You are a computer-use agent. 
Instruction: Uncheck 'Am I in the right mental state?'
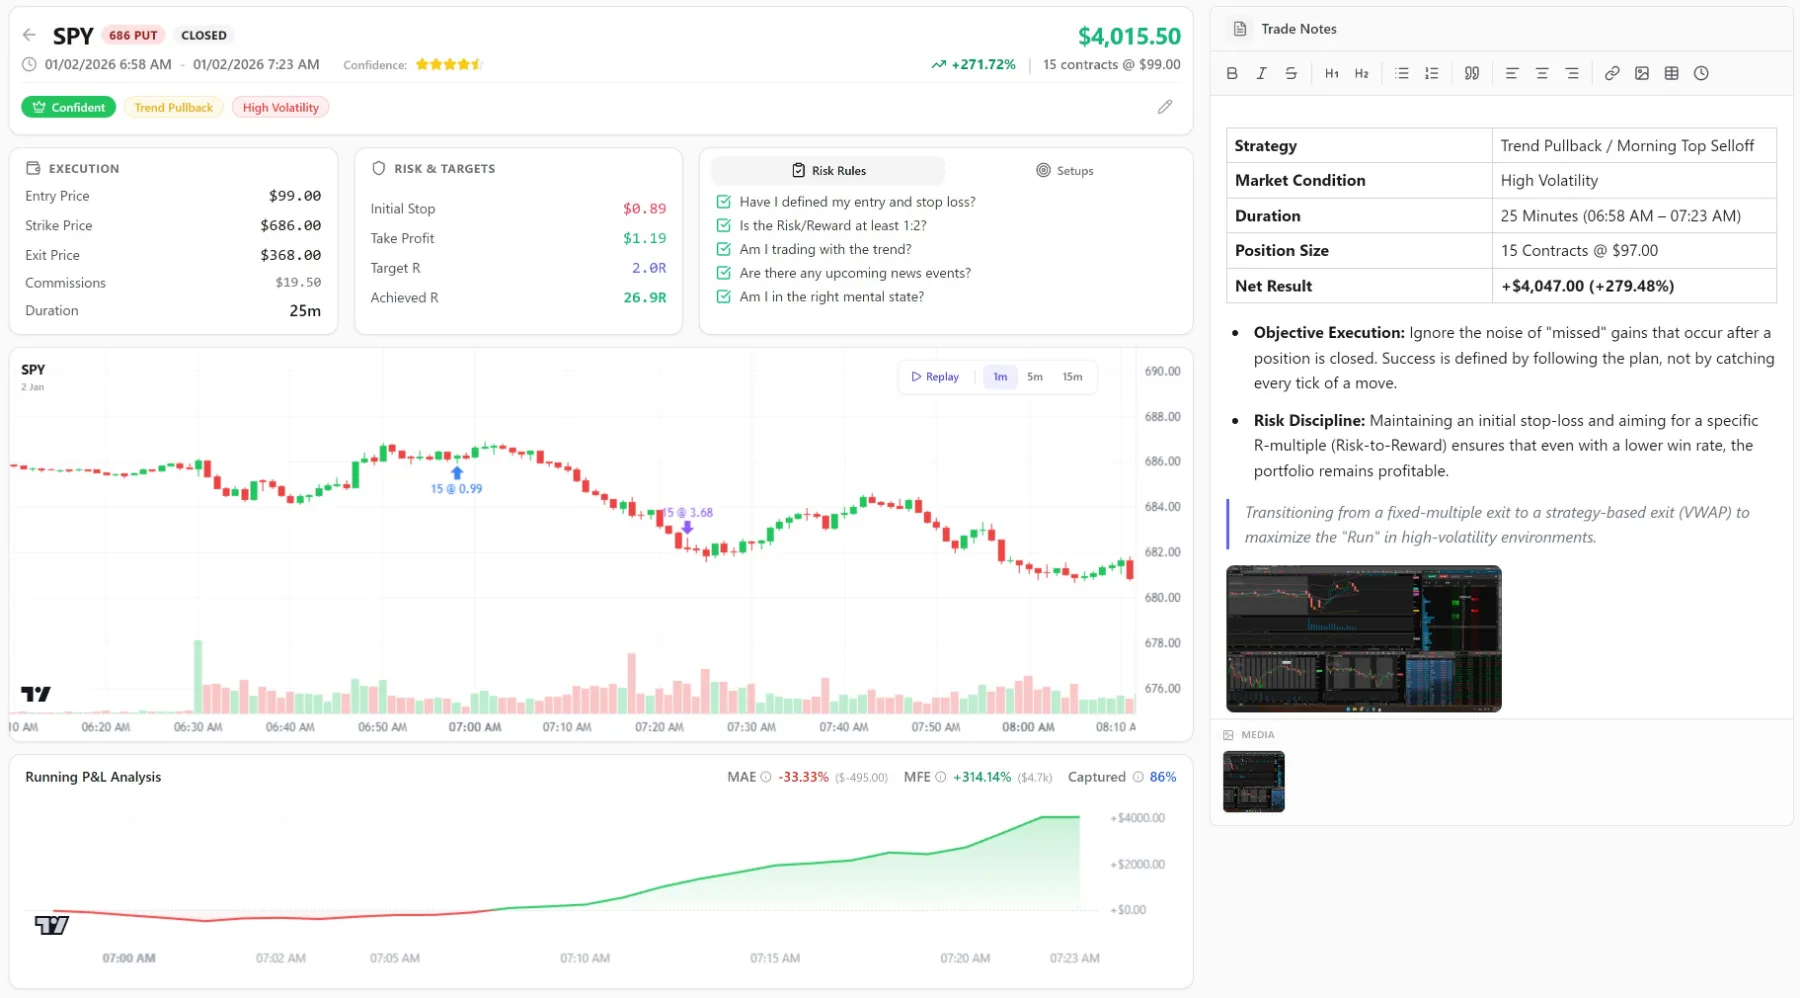724,297
